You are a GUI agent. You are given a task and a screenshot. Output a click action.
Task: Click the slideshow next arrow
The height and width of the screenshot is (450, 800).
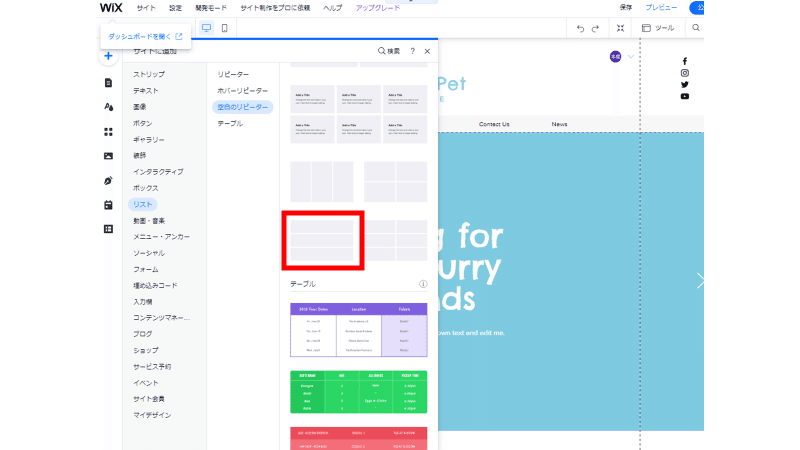700,280
